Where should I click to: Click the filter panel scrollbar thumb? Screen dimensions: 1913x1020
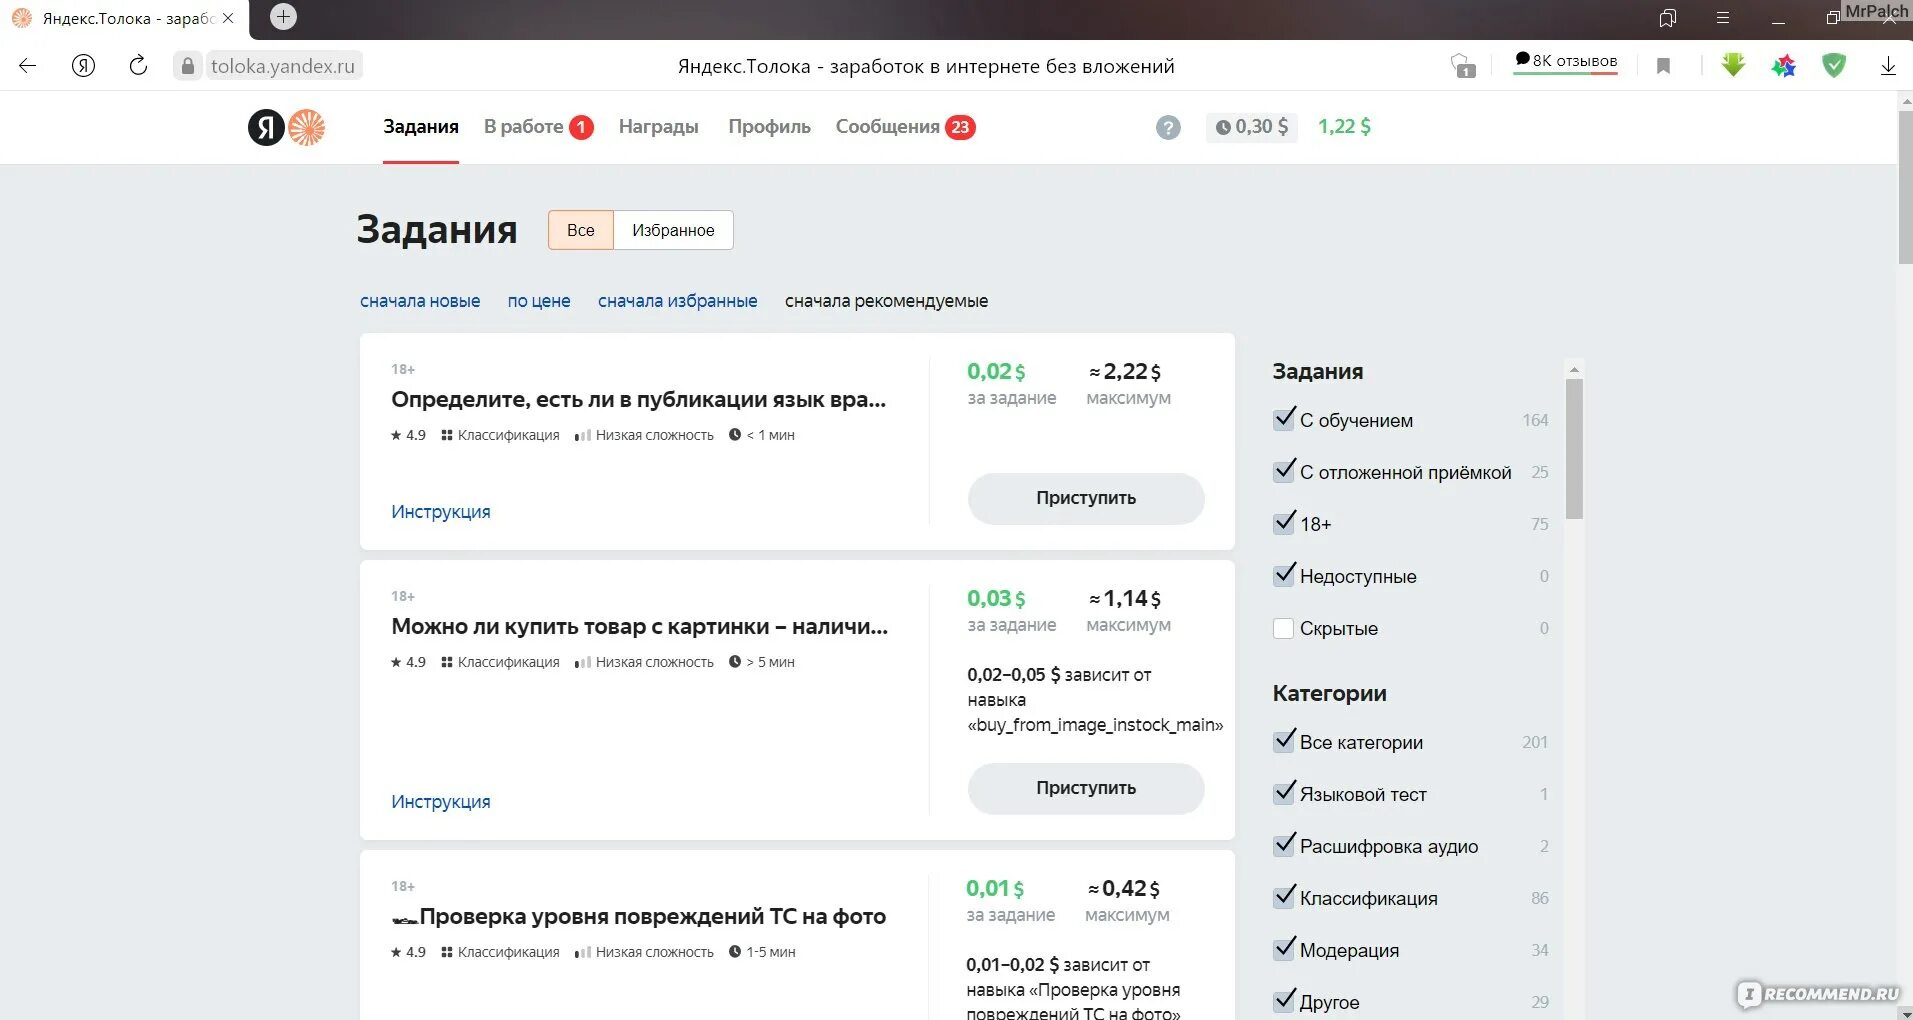point(1574,449)
